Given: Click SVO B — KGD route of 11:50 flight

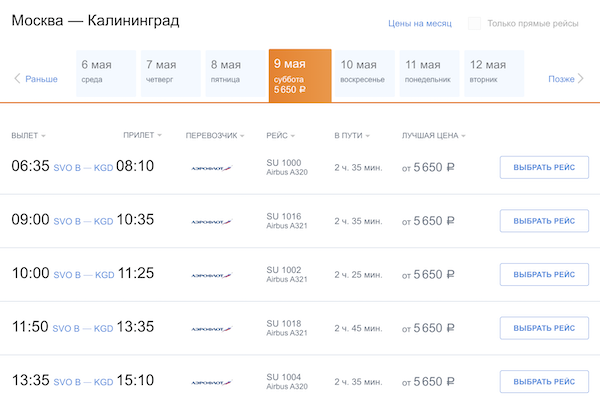Looking at the screenshot, I should tap(83, 328).
